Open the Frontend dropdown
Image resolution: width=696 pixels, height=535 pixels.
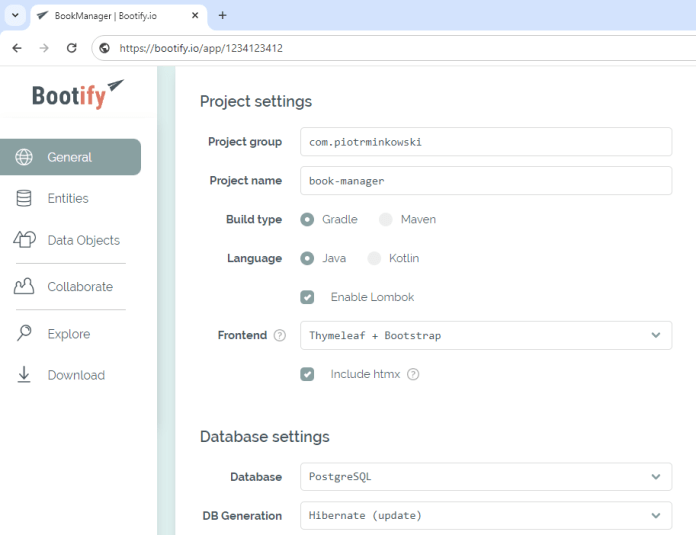(x=486, y=335)
